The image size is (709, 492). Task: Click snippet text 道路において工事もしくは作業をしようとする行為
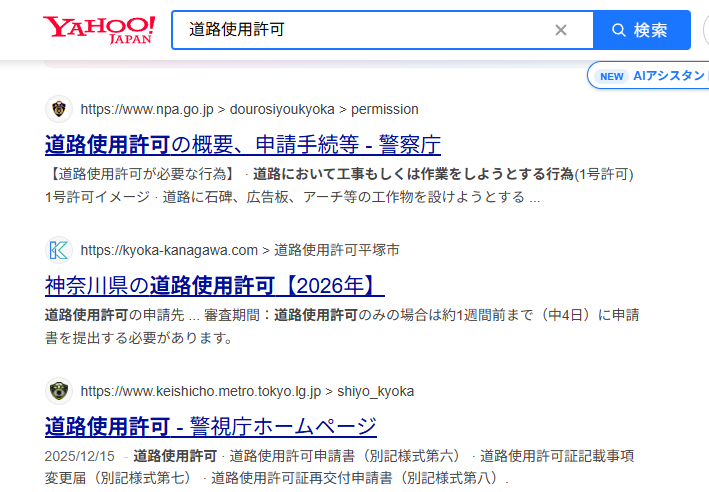coord(413,174)
